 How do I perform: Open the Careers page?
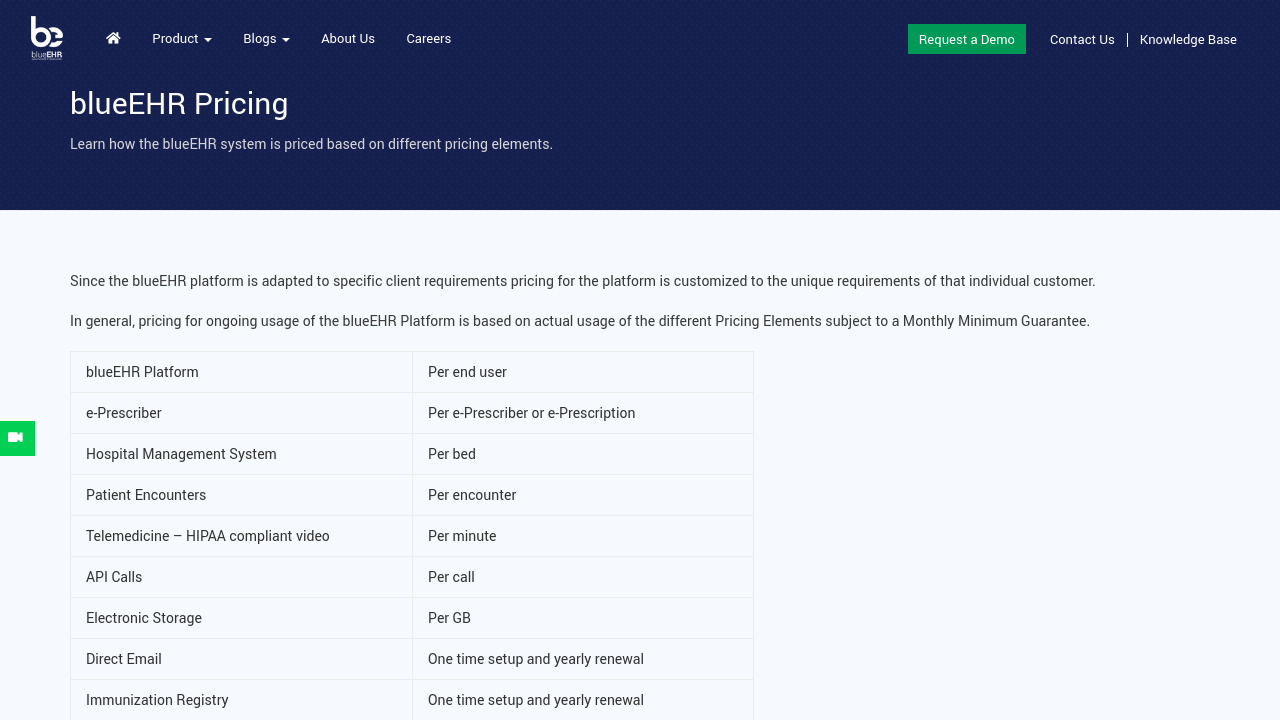pos(428,39)
